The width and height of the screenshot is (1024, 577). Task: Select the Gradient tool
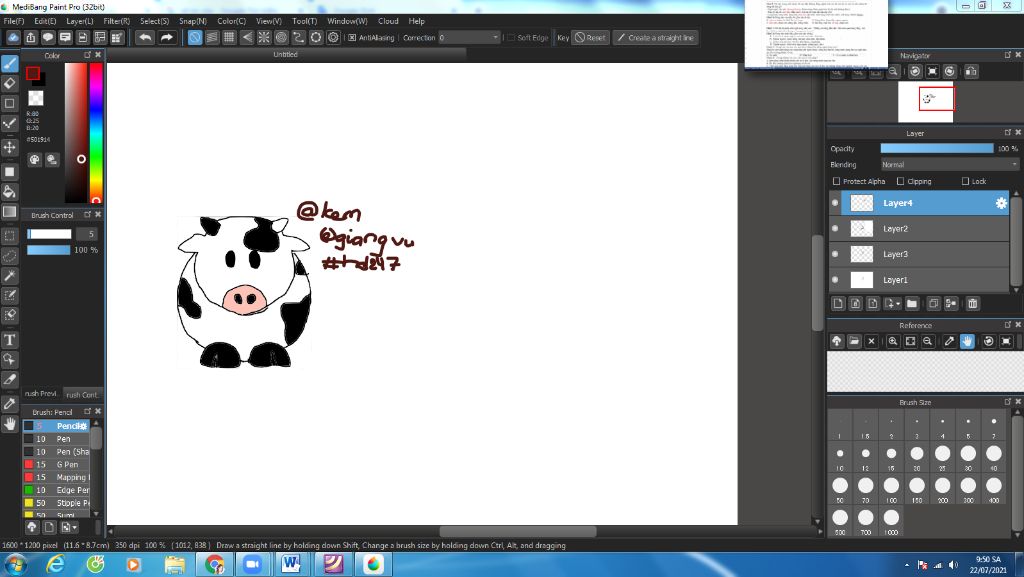(10, 211)
